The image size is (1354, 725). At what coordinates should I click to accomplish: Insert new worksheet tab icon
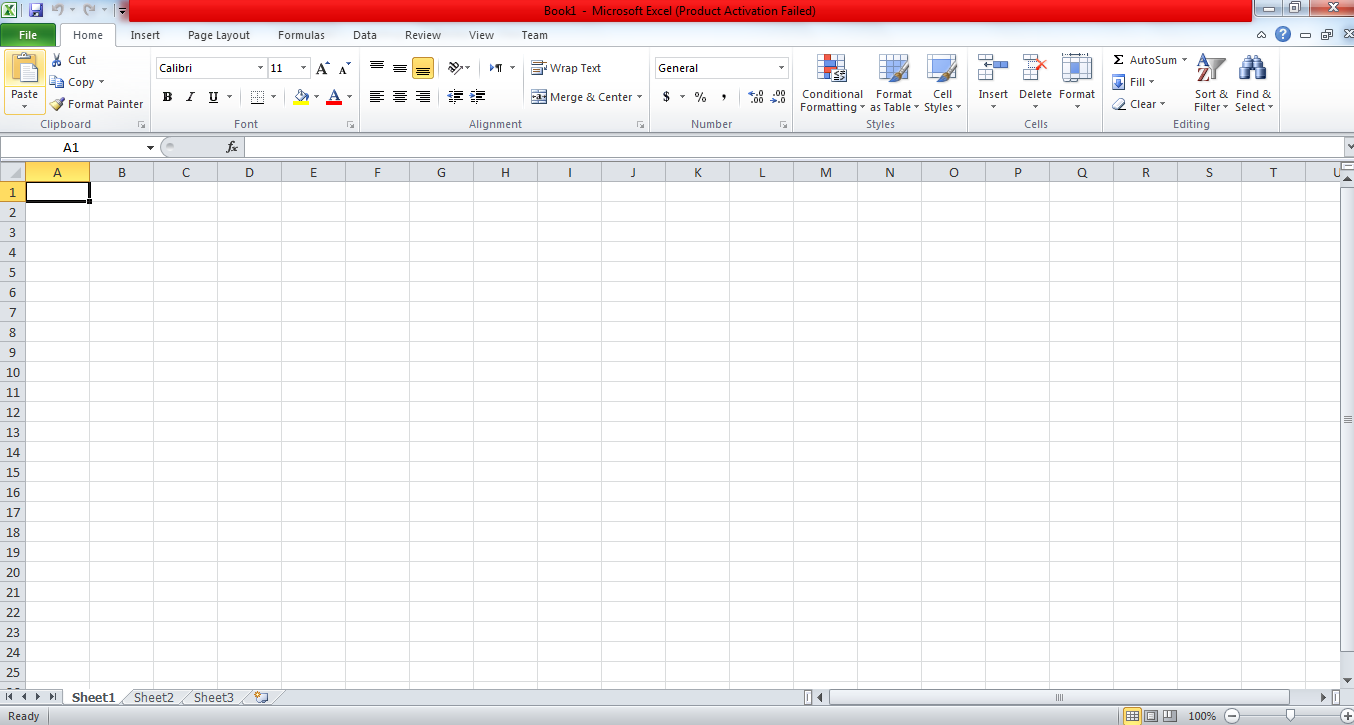(261, 697)
